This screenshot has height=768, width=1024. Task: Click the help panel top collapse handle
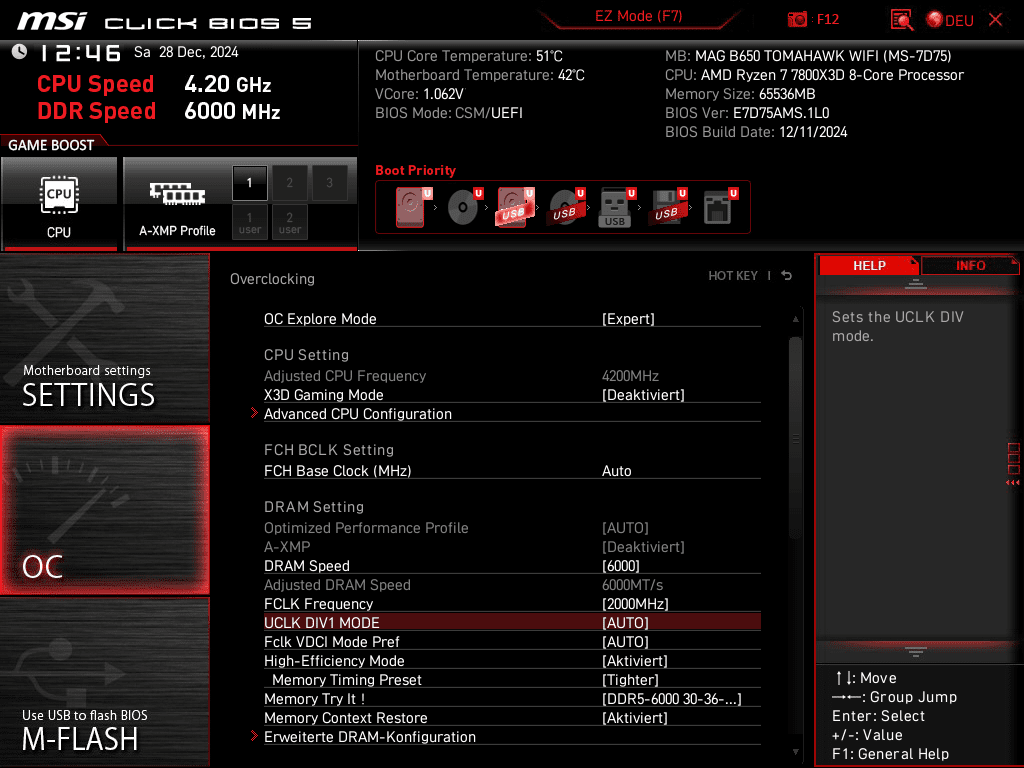pyautogui.click(x=916, y=284)
